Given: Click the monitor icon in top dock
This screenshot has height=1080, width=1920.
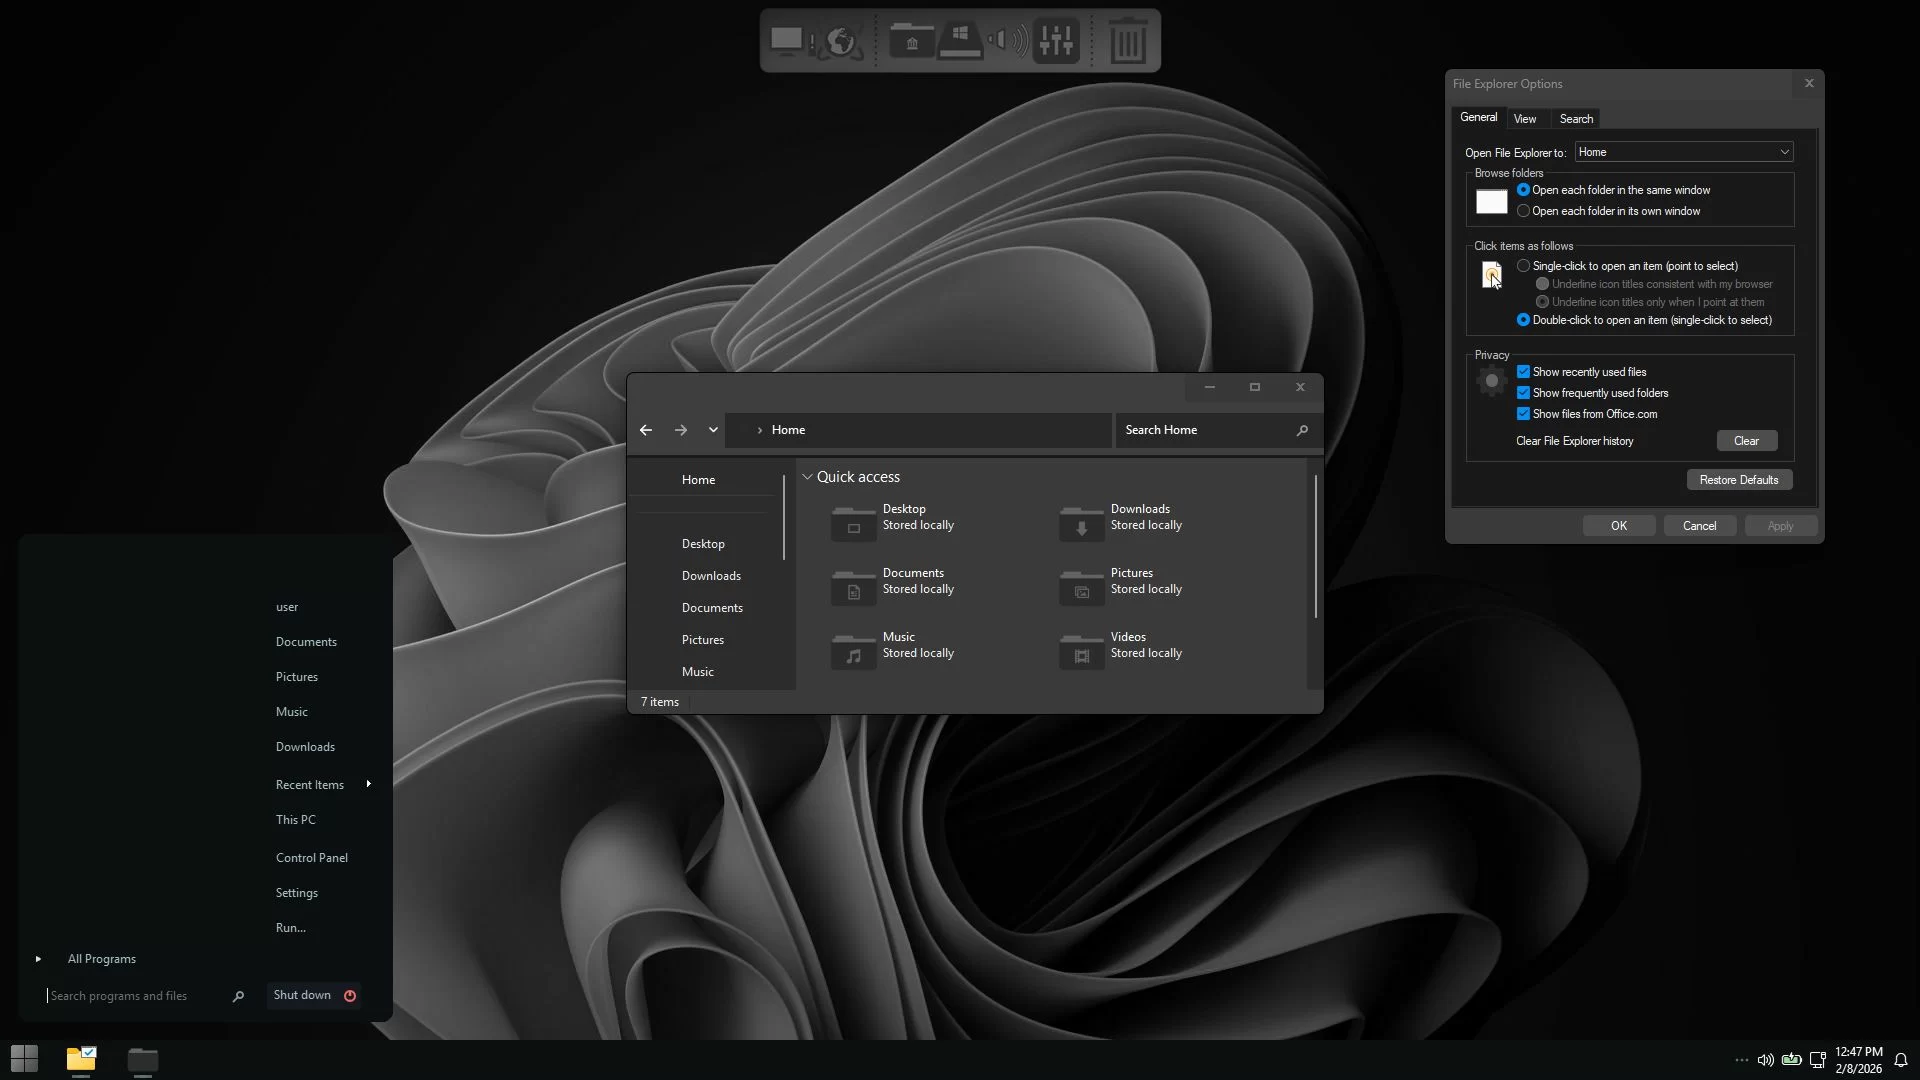Looking at the screenshot, I should [x=787, y=41].
